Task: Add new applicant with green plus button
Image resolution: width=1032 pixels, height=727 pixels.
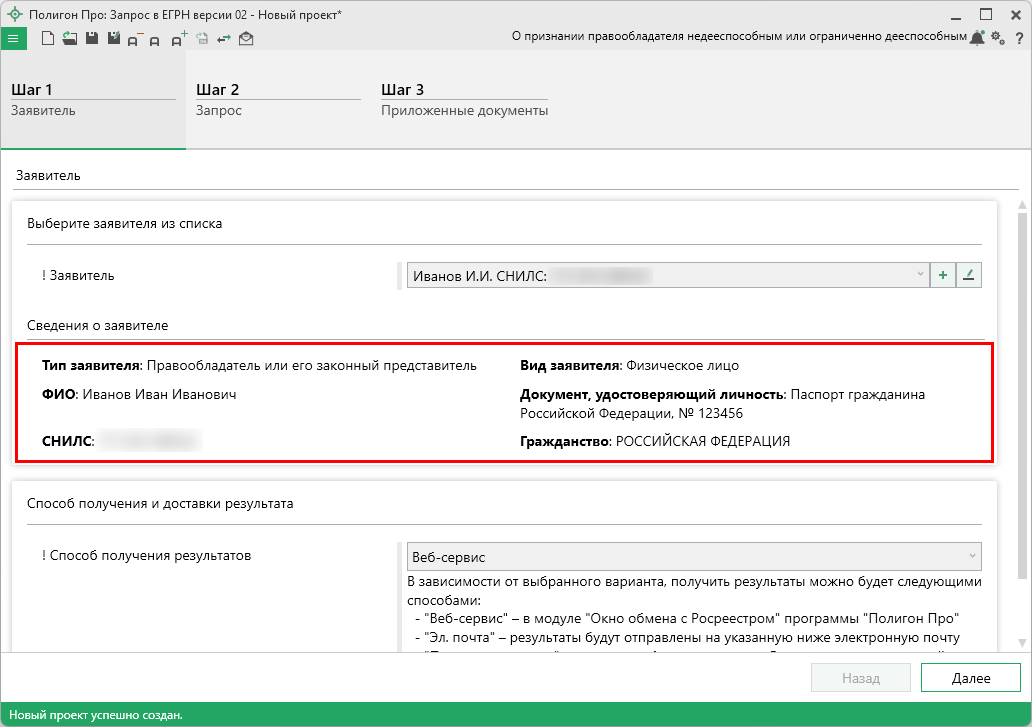Action: click(x=942, y=275)
